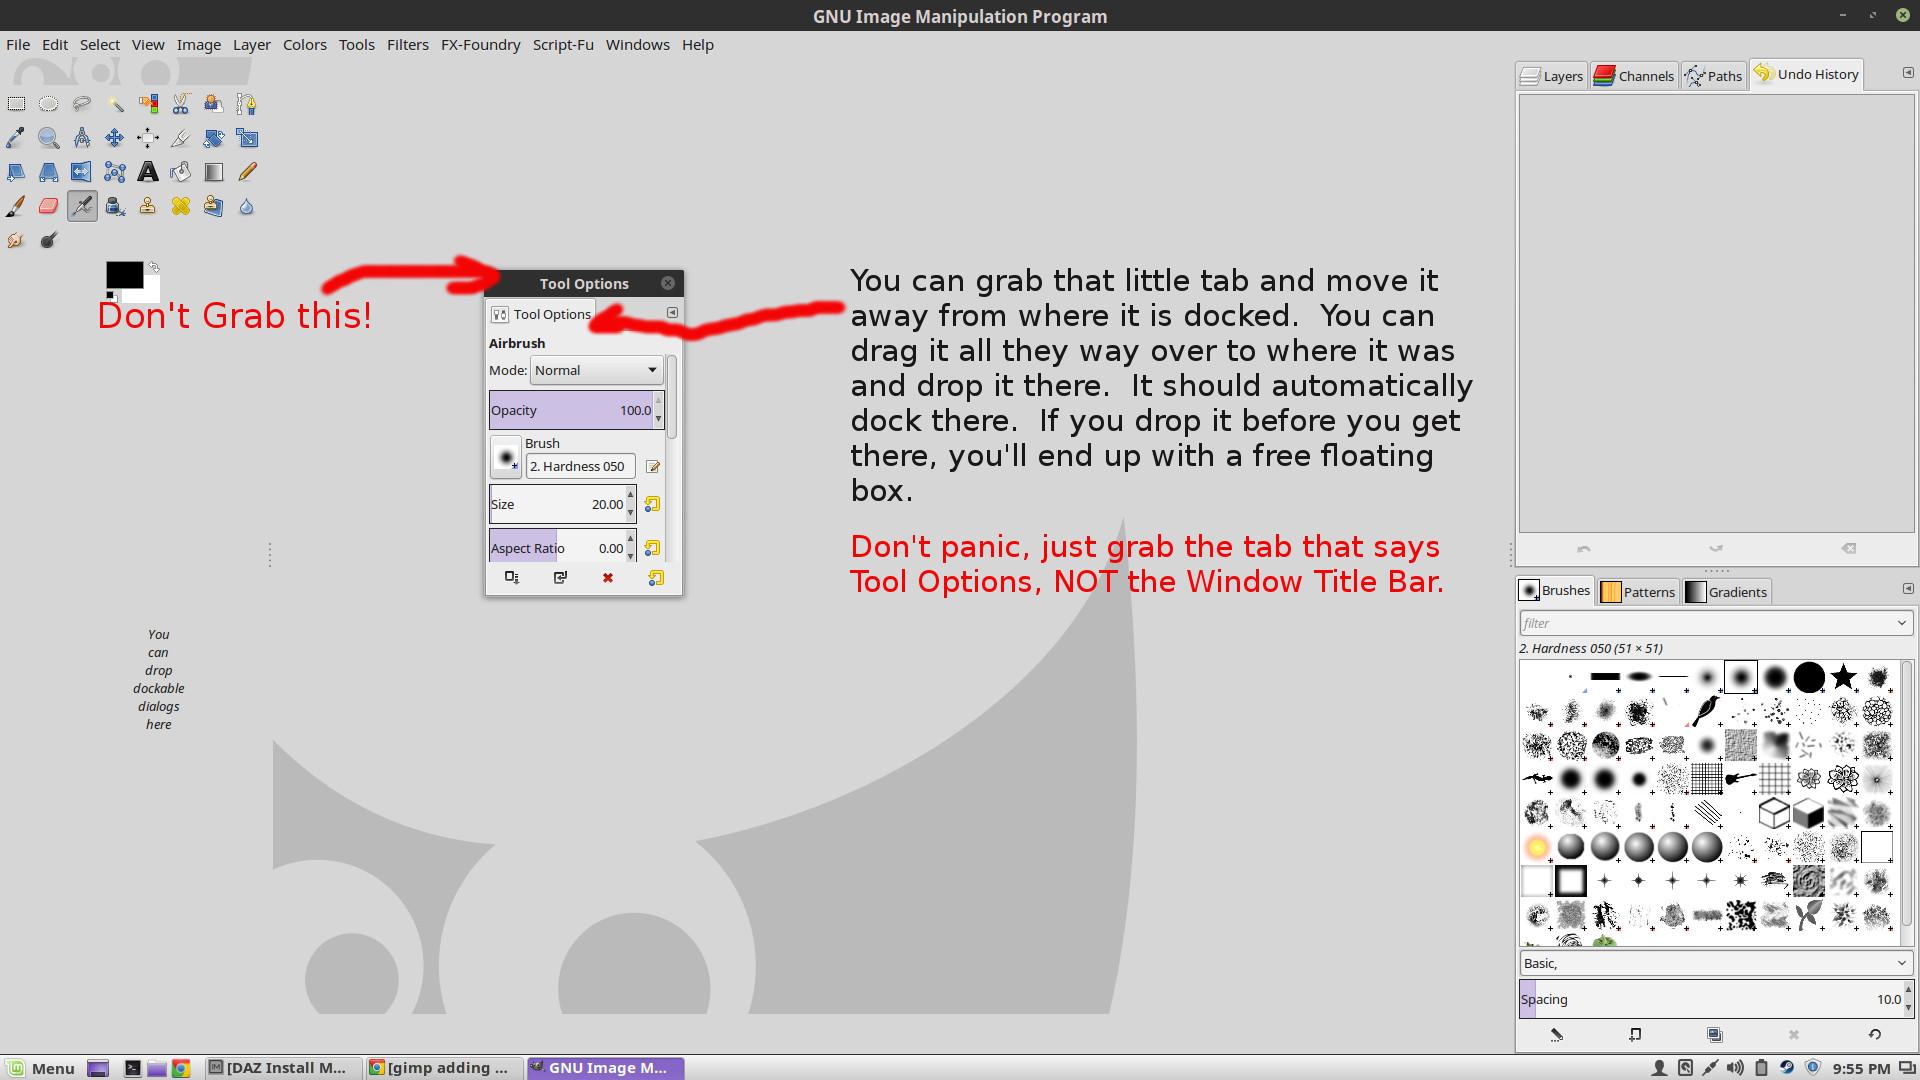Image resolution: width=1920 pixels, height=1080 pixels.
Task: Open the Mode dropdown set to Normal
Action: click(x=596, y=370)
